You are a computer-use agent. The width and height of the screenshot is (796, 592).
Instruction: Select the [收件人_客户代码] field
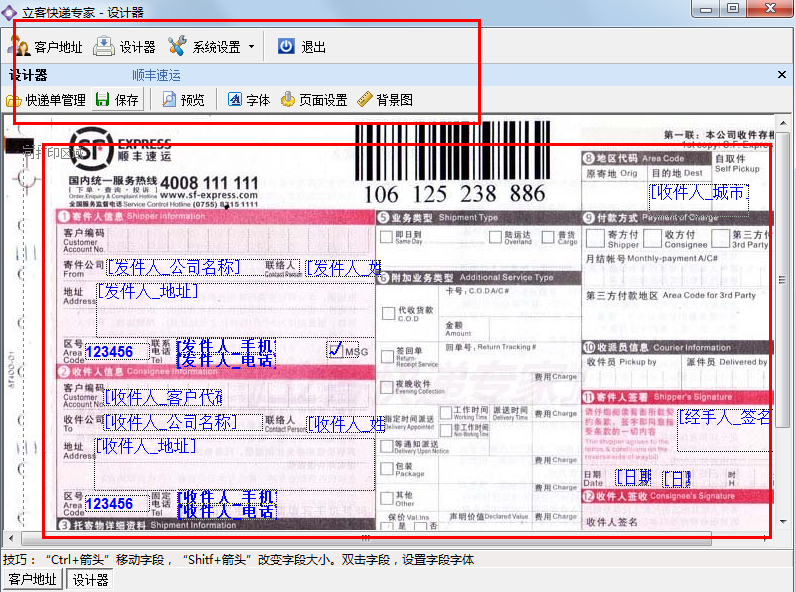tap(163, 397)
